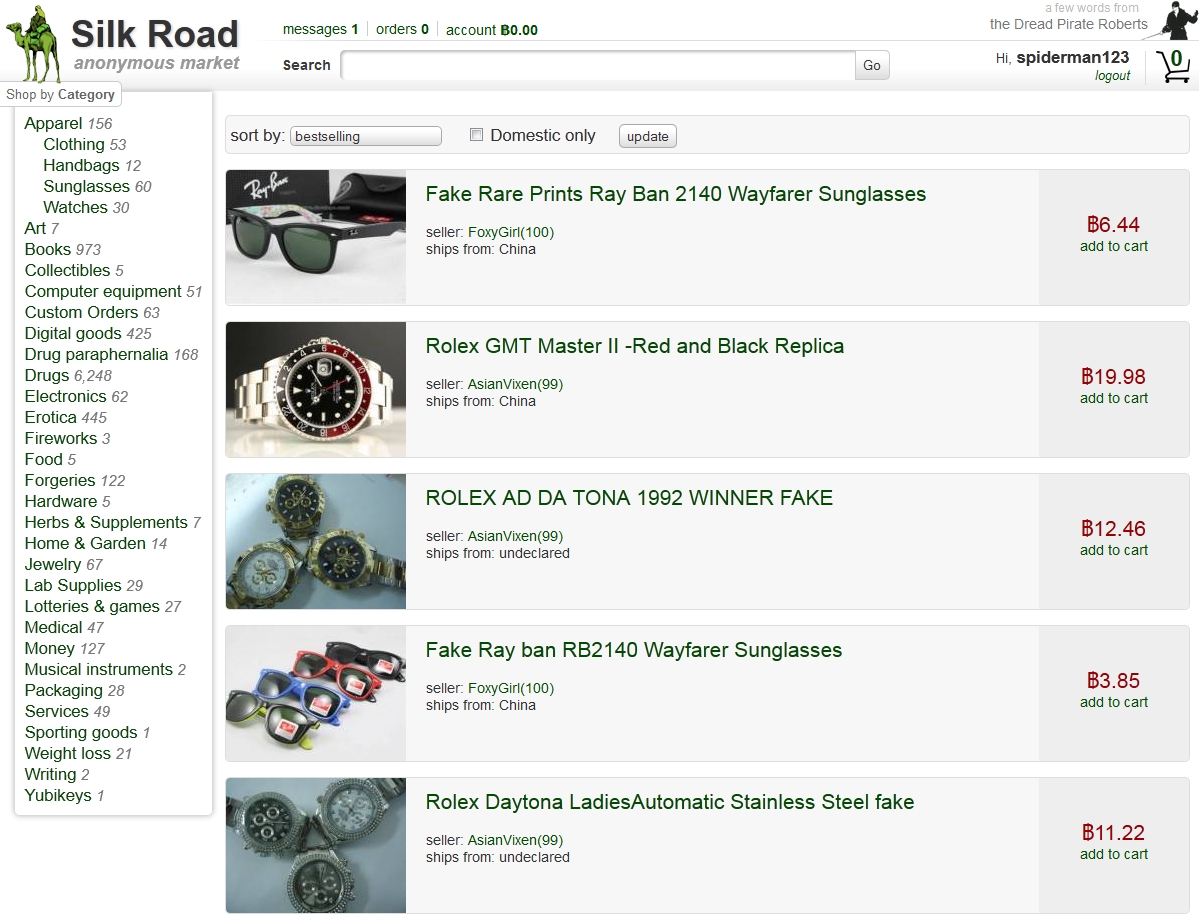Click the ROLEX AD DA TONA thumbnail

pyautogui.click(x=316, y=541)
